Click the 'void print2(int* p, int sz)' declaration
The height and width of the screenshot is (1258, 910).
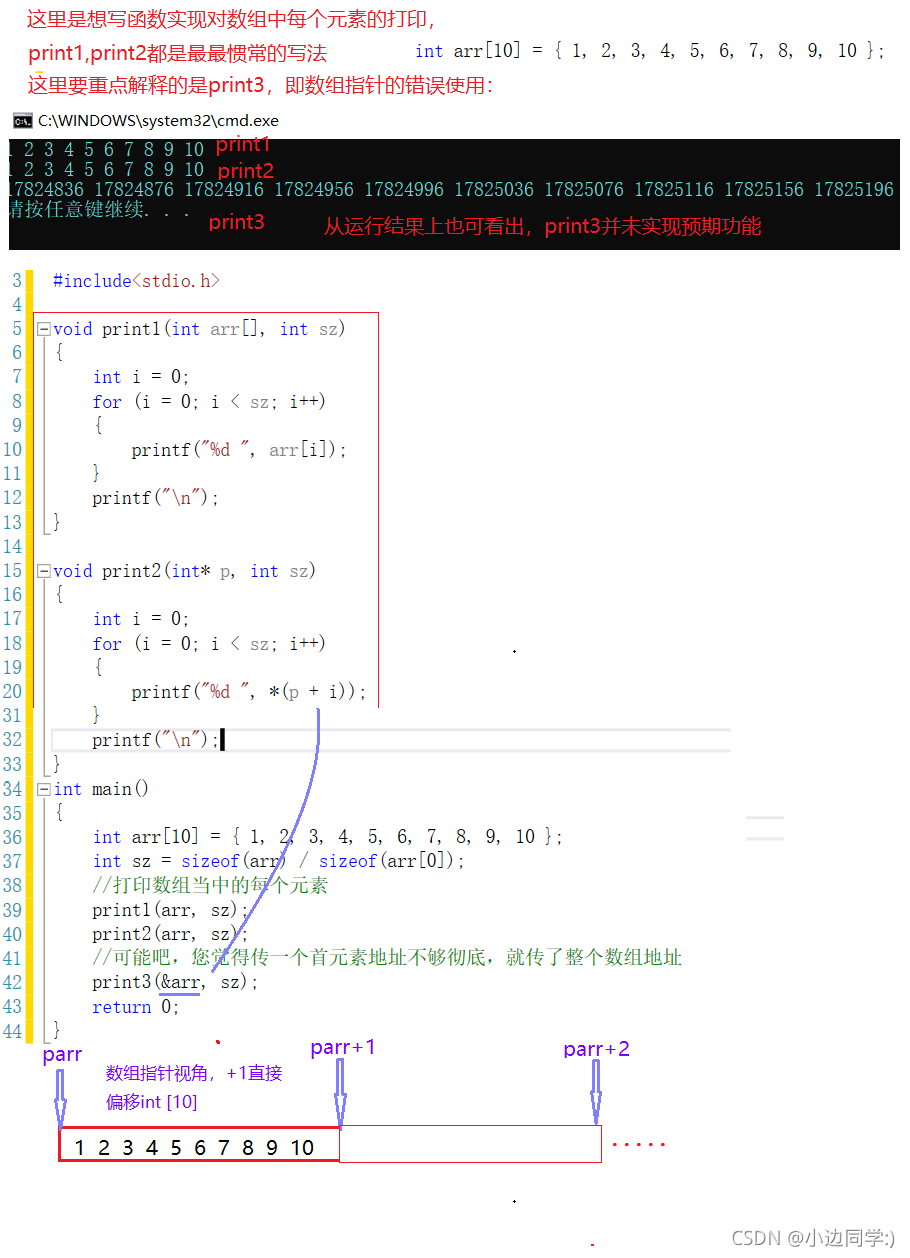click(x=184, y=571)
